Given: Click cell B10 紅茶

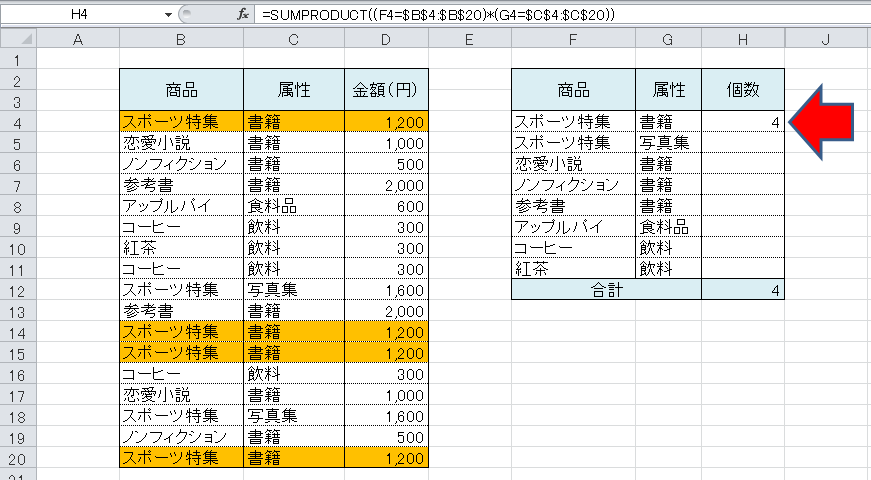Looking at the screenshot, I should 181,248.
